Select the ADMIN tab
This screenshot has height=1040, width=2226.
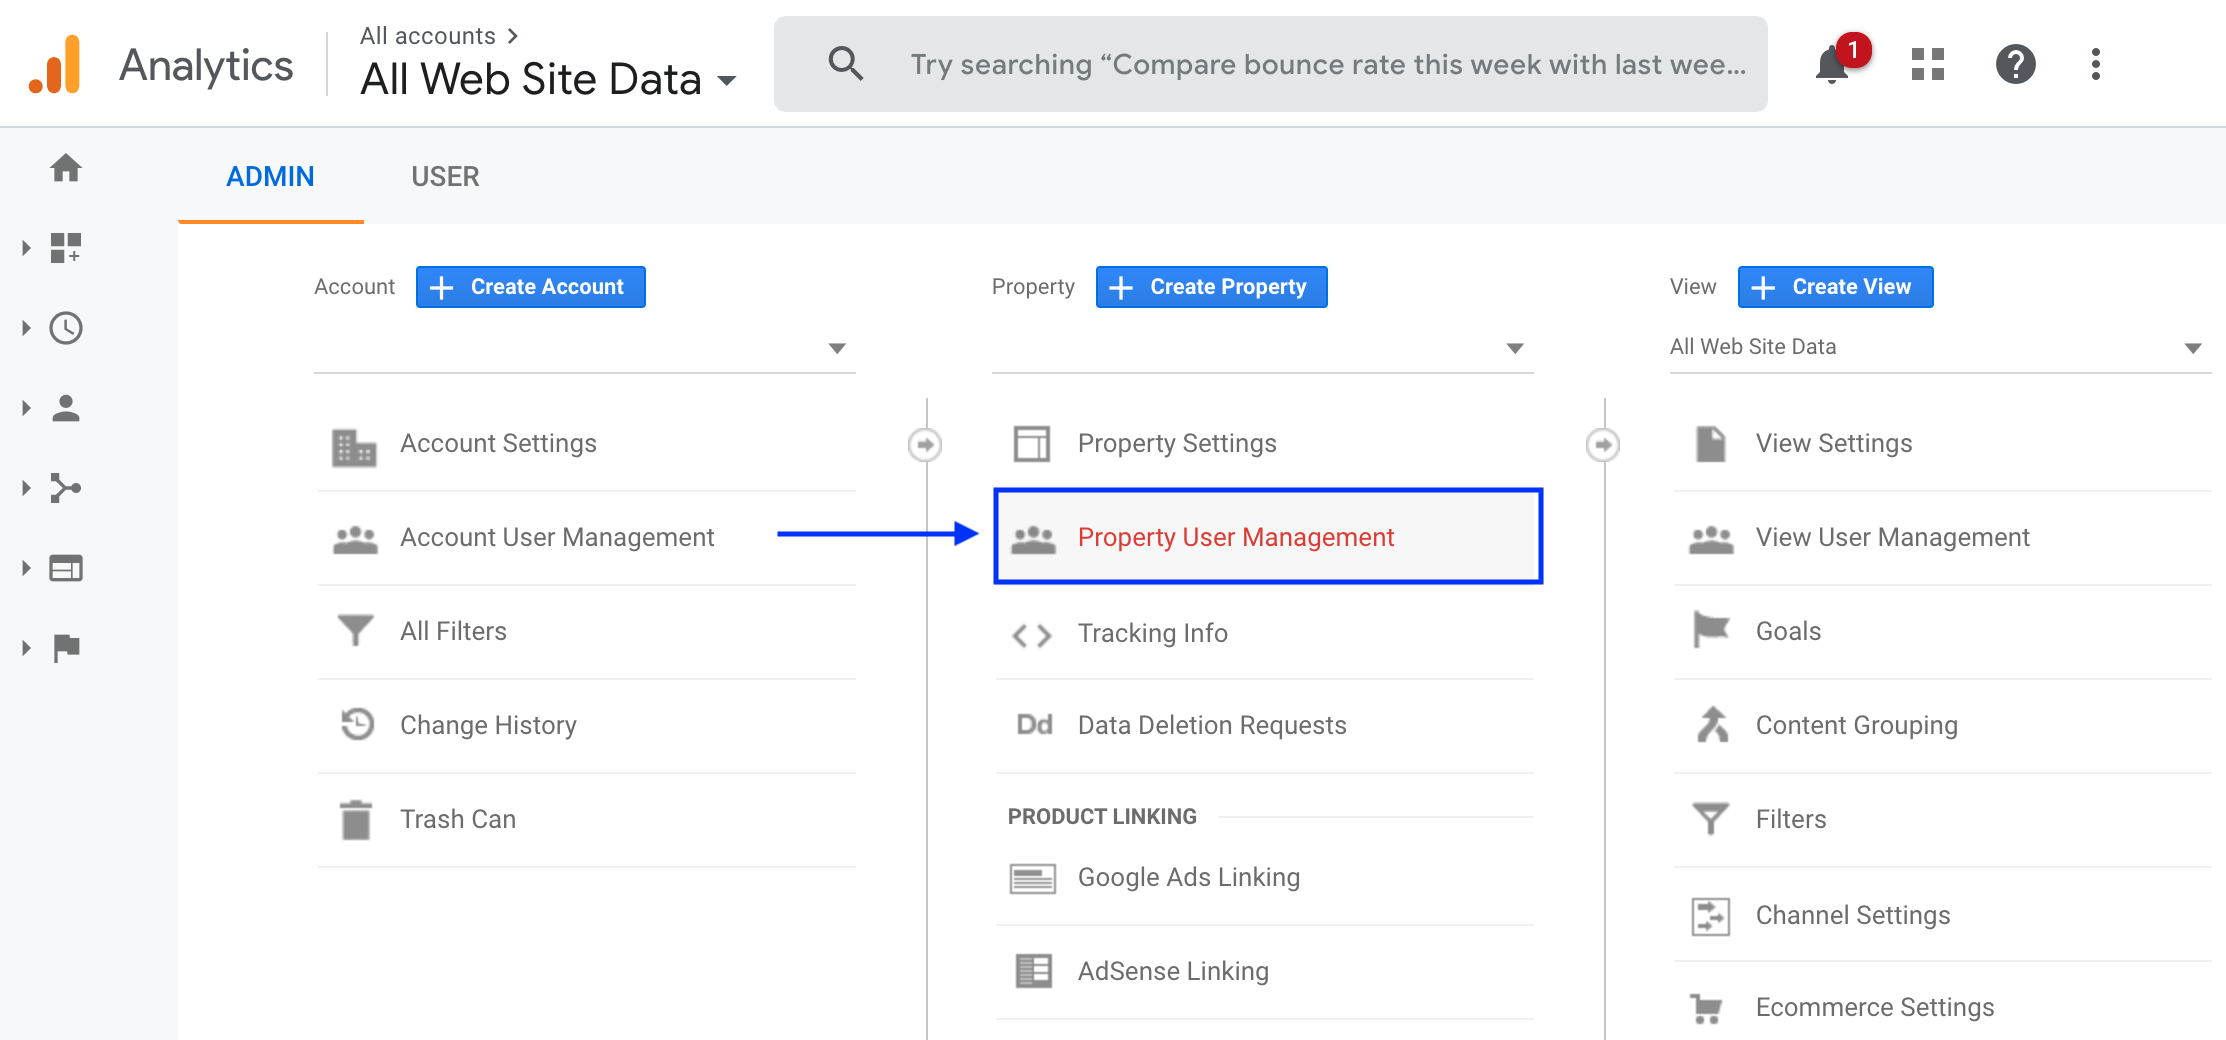(x=270, y=177)
